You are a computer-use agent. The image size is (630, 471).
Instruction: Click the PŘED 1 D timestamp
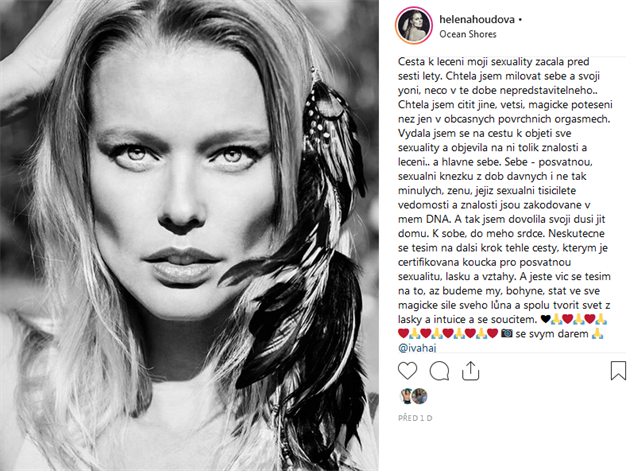[x=415, y=418]
